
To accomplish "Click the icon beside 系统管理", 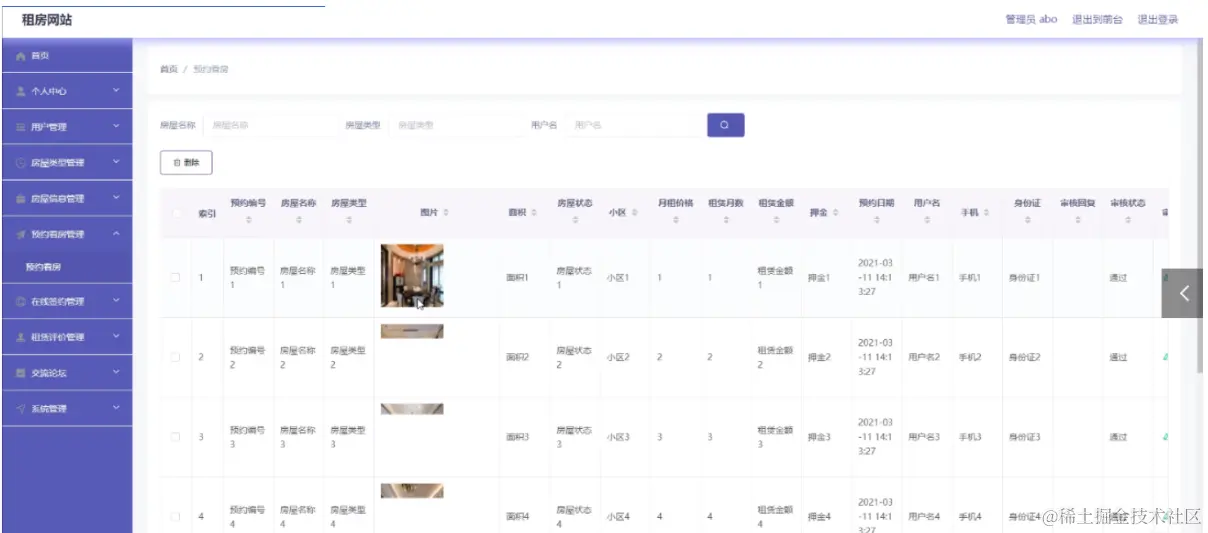I will click(21, 408).
